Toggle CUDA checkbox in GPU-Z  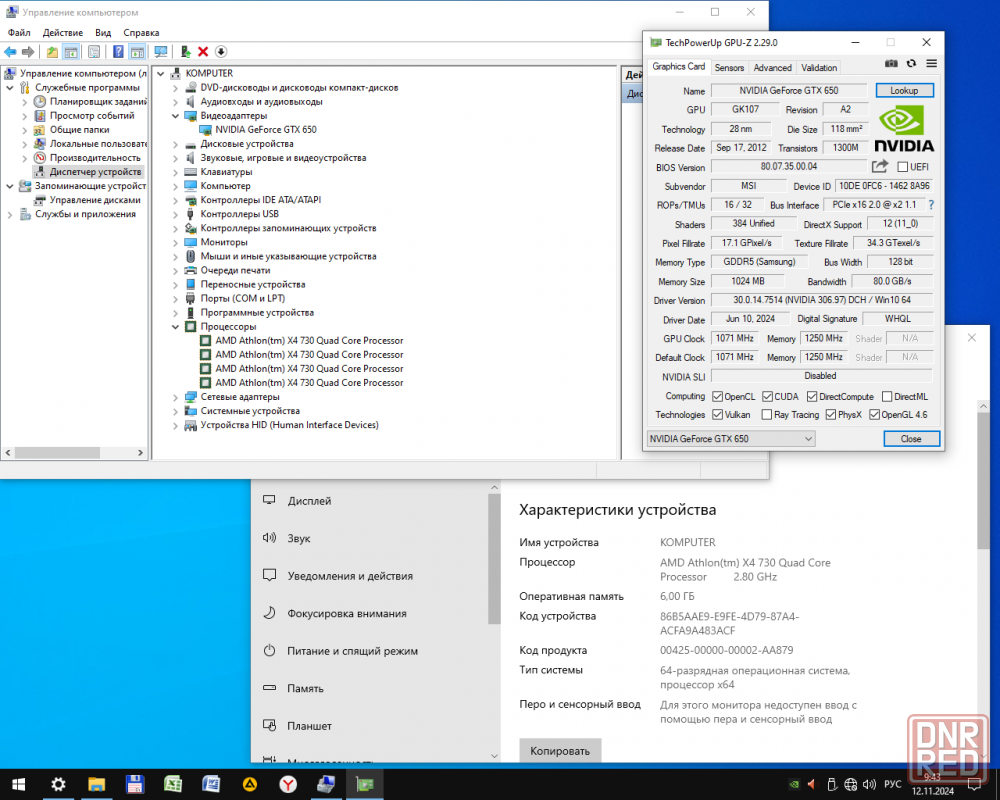pyautogui.click(x=767, y=396)
